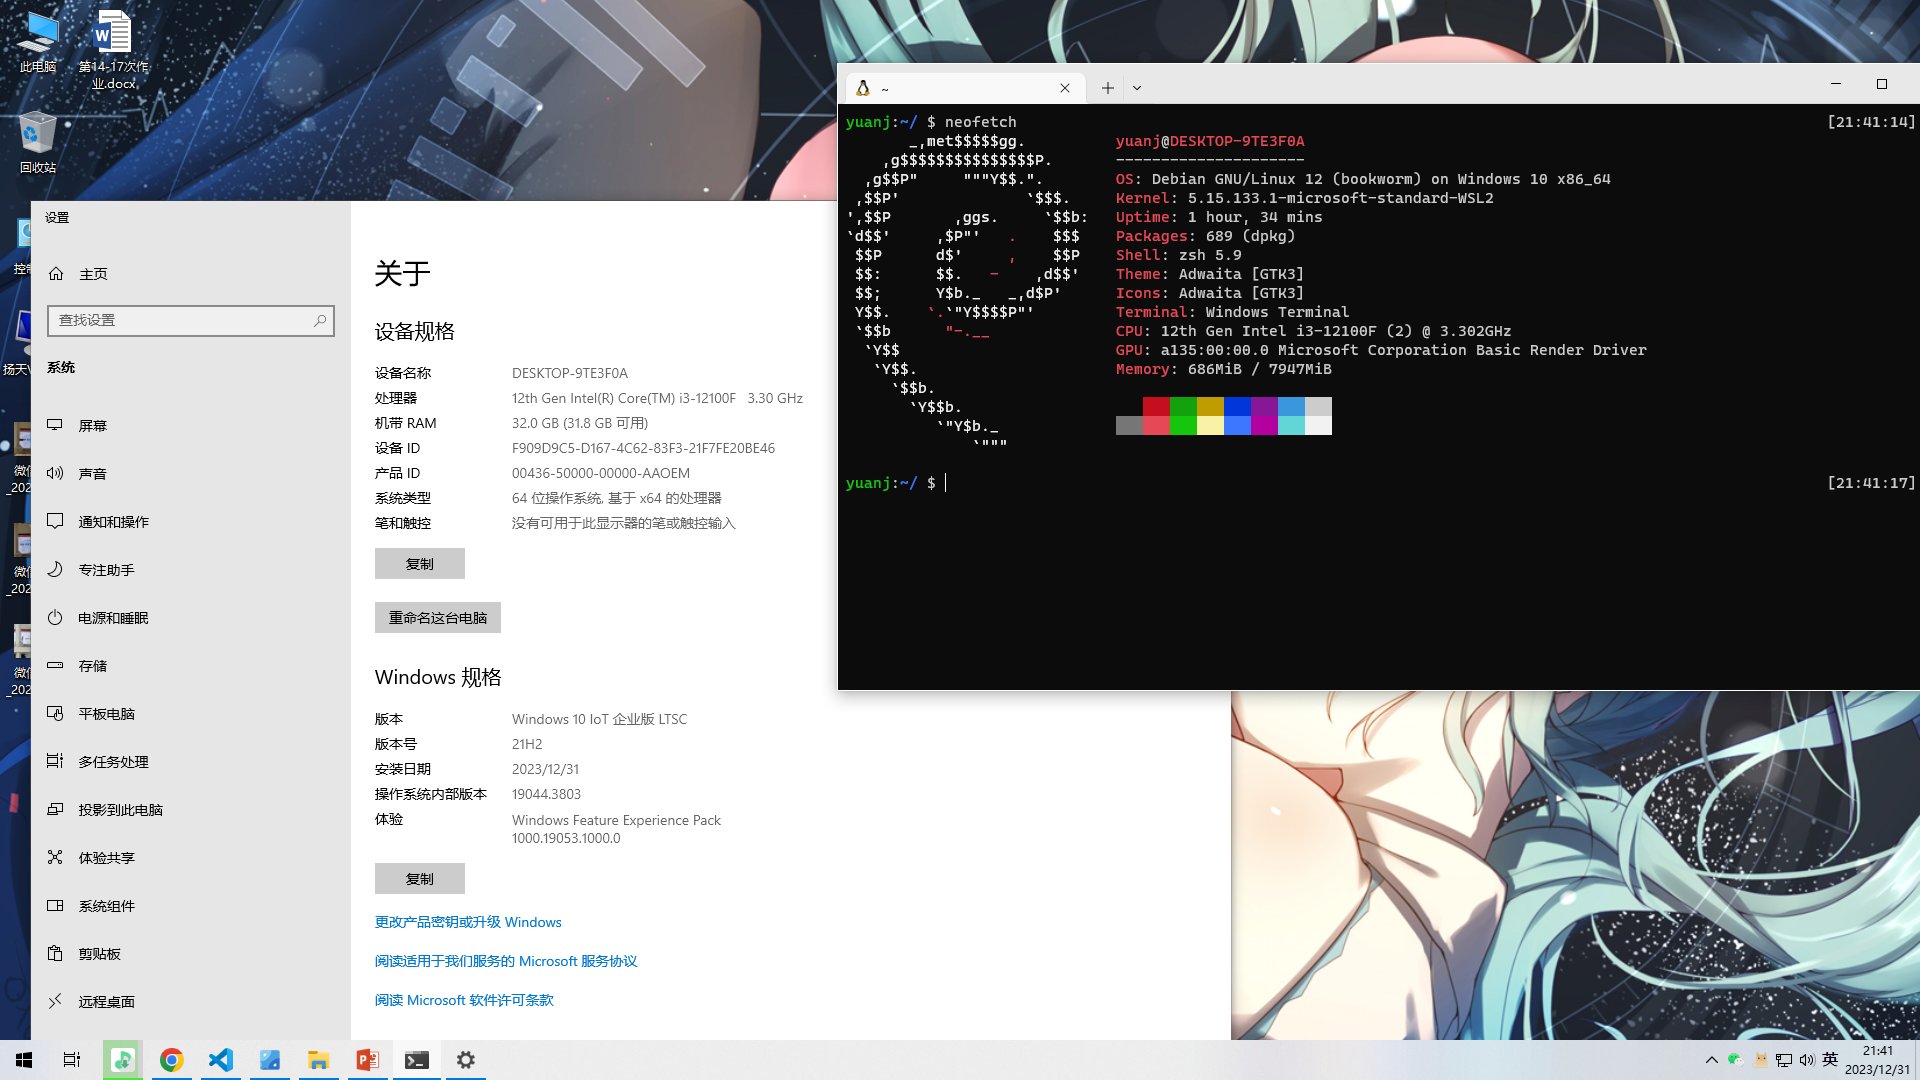The image size is (1920, 1080).
Task: Click the OS line in neofetch output
Action: (x=1363, y=179)
